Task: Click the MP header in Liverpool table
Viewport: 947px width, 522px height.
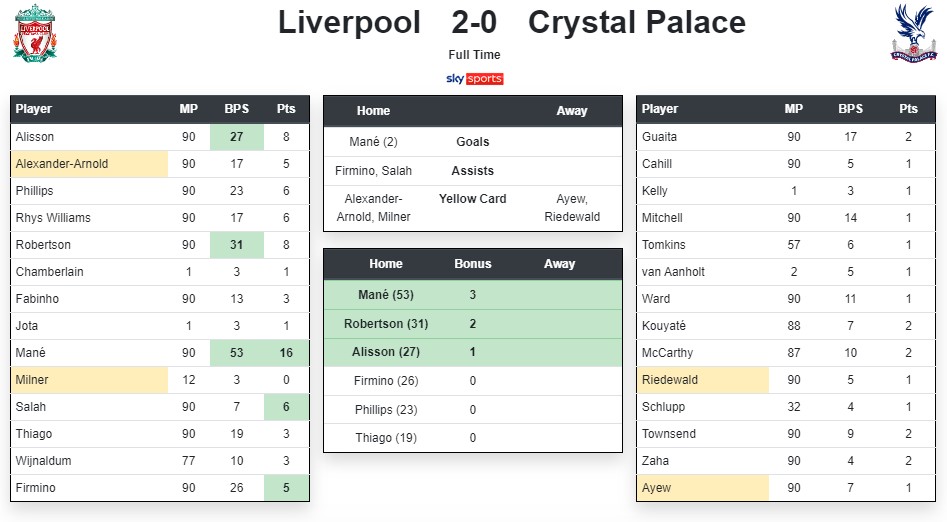Action: 188,109
